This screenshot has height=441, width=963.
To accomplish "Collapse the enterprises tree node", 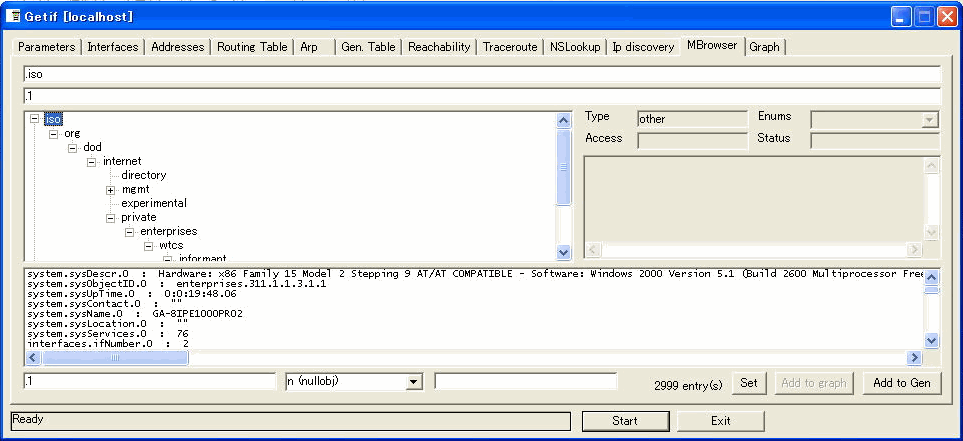I will click(130, 232).
